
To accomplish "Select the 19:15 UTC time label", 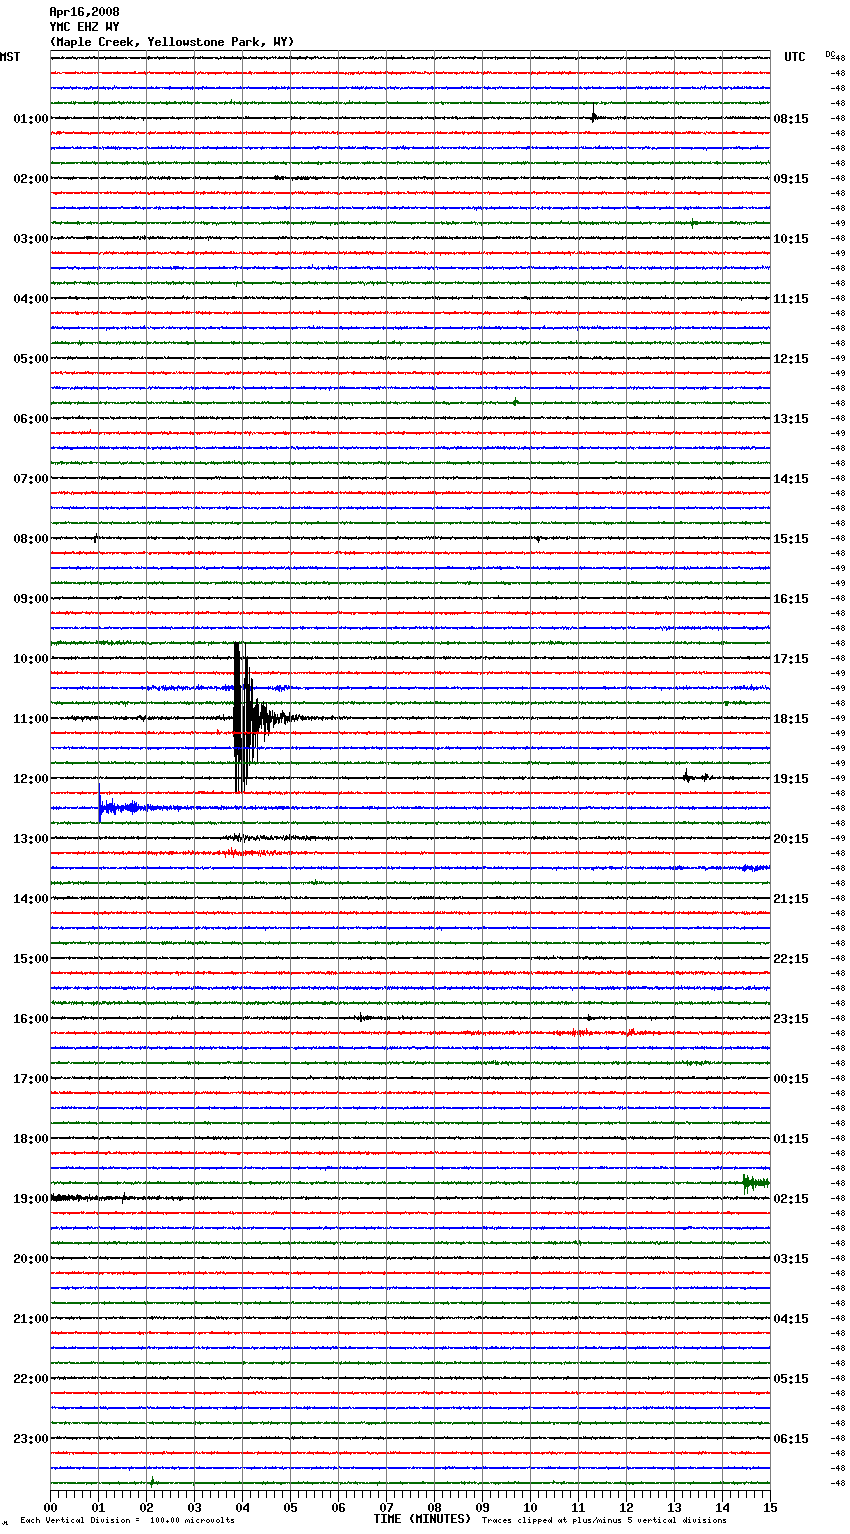I will (791, 779).
